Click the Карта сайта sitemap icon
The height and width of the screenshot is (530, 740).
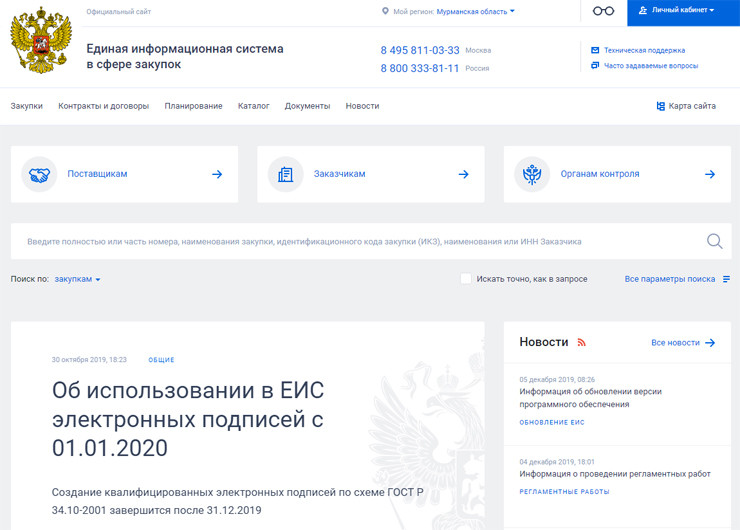click(x=661, y=106)
